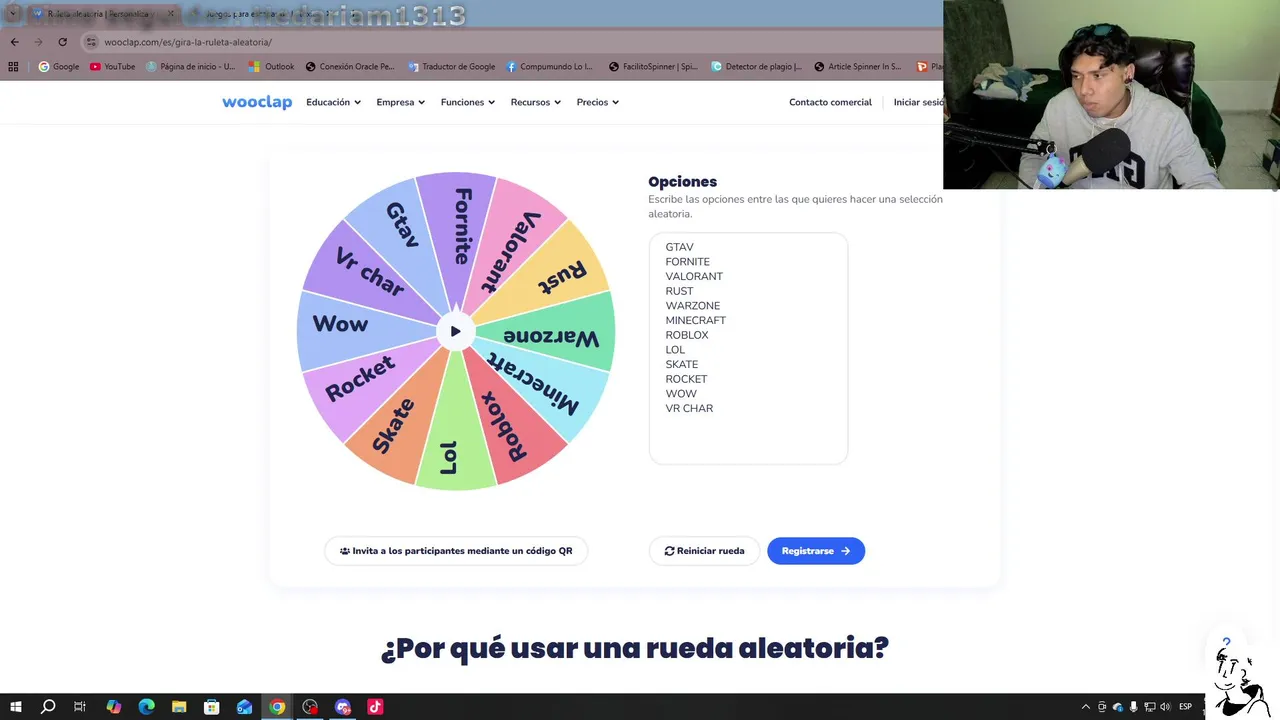The width and height of the screenshot is (1280, 720).
Task: Open the Windows Start menu
Action: [16, 707]
